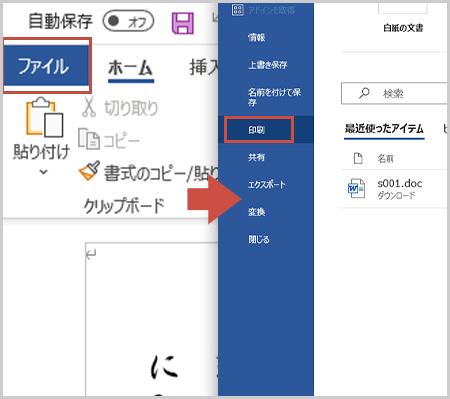The image size is (450, 399).
Task: Click the Word icon beside s001.doc
Action: pos(356,189)
